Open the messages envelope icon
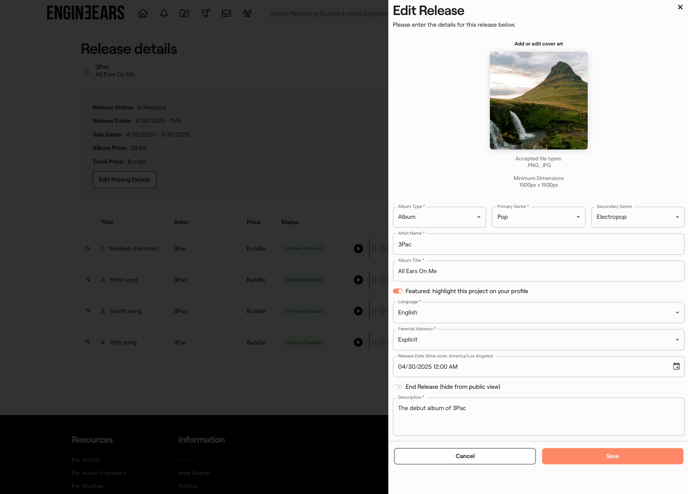 point(226,14)
